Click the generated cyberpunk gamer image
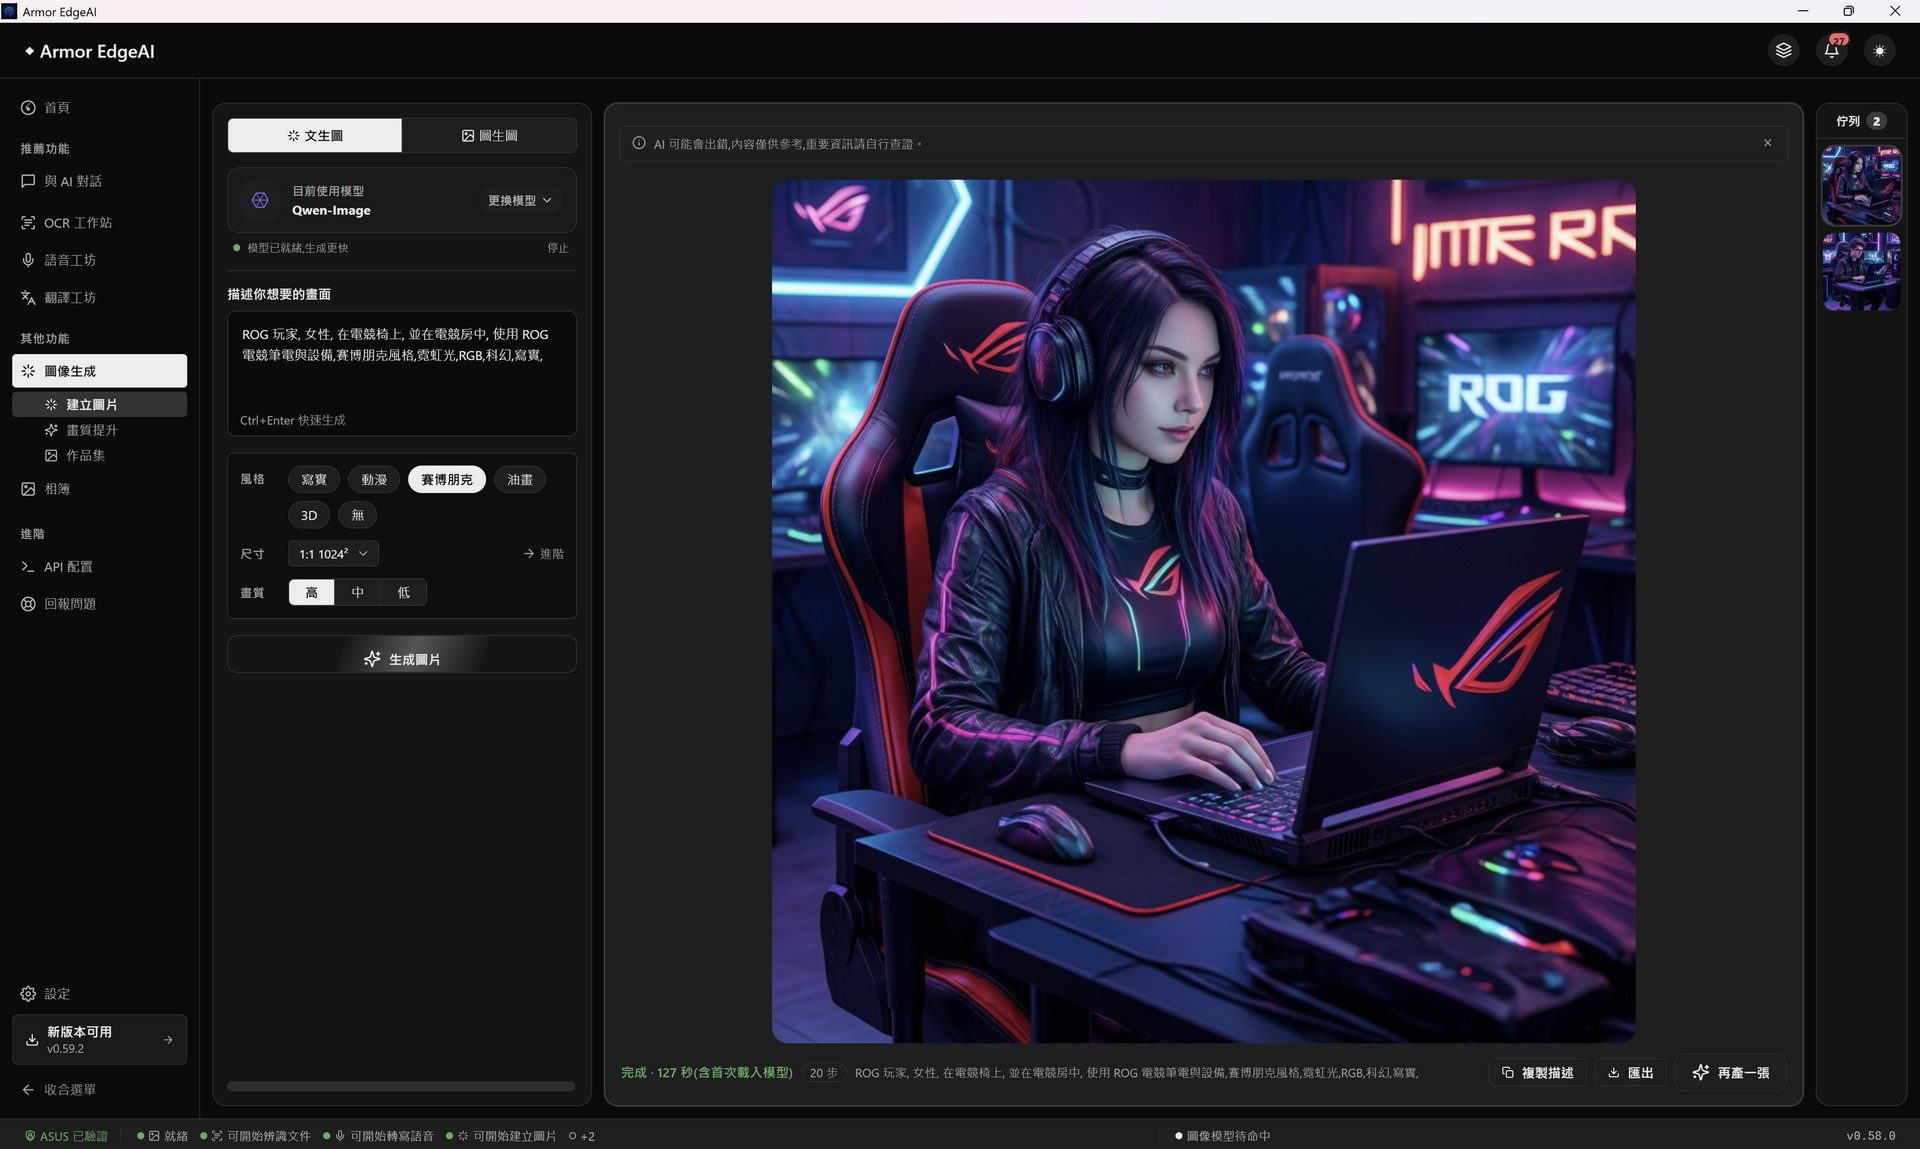 [1204, 611]
